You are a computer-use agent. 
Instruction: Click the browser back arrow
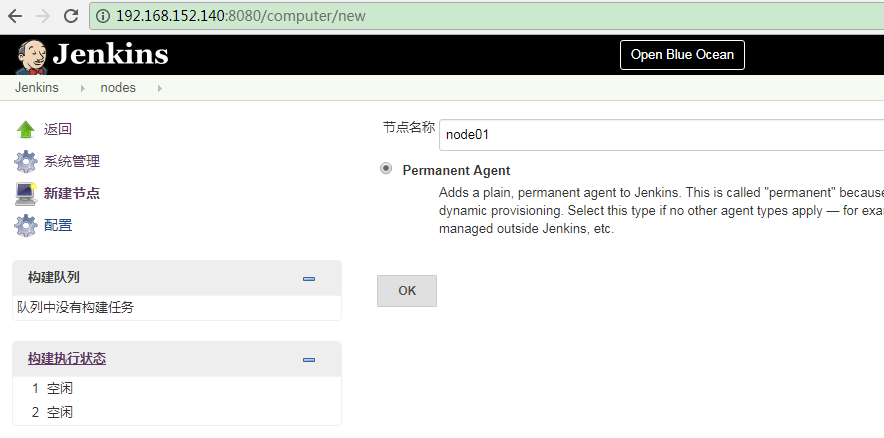pos(15,16)
